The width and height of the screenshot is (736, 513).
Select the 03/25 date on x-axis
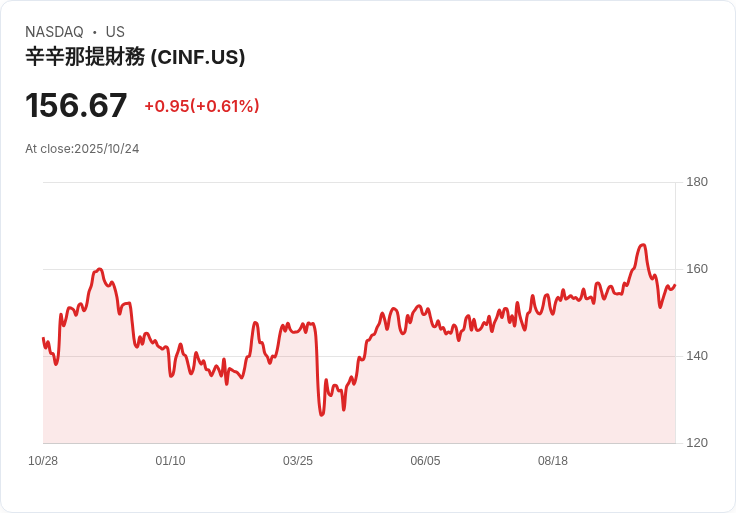point(298,461)
